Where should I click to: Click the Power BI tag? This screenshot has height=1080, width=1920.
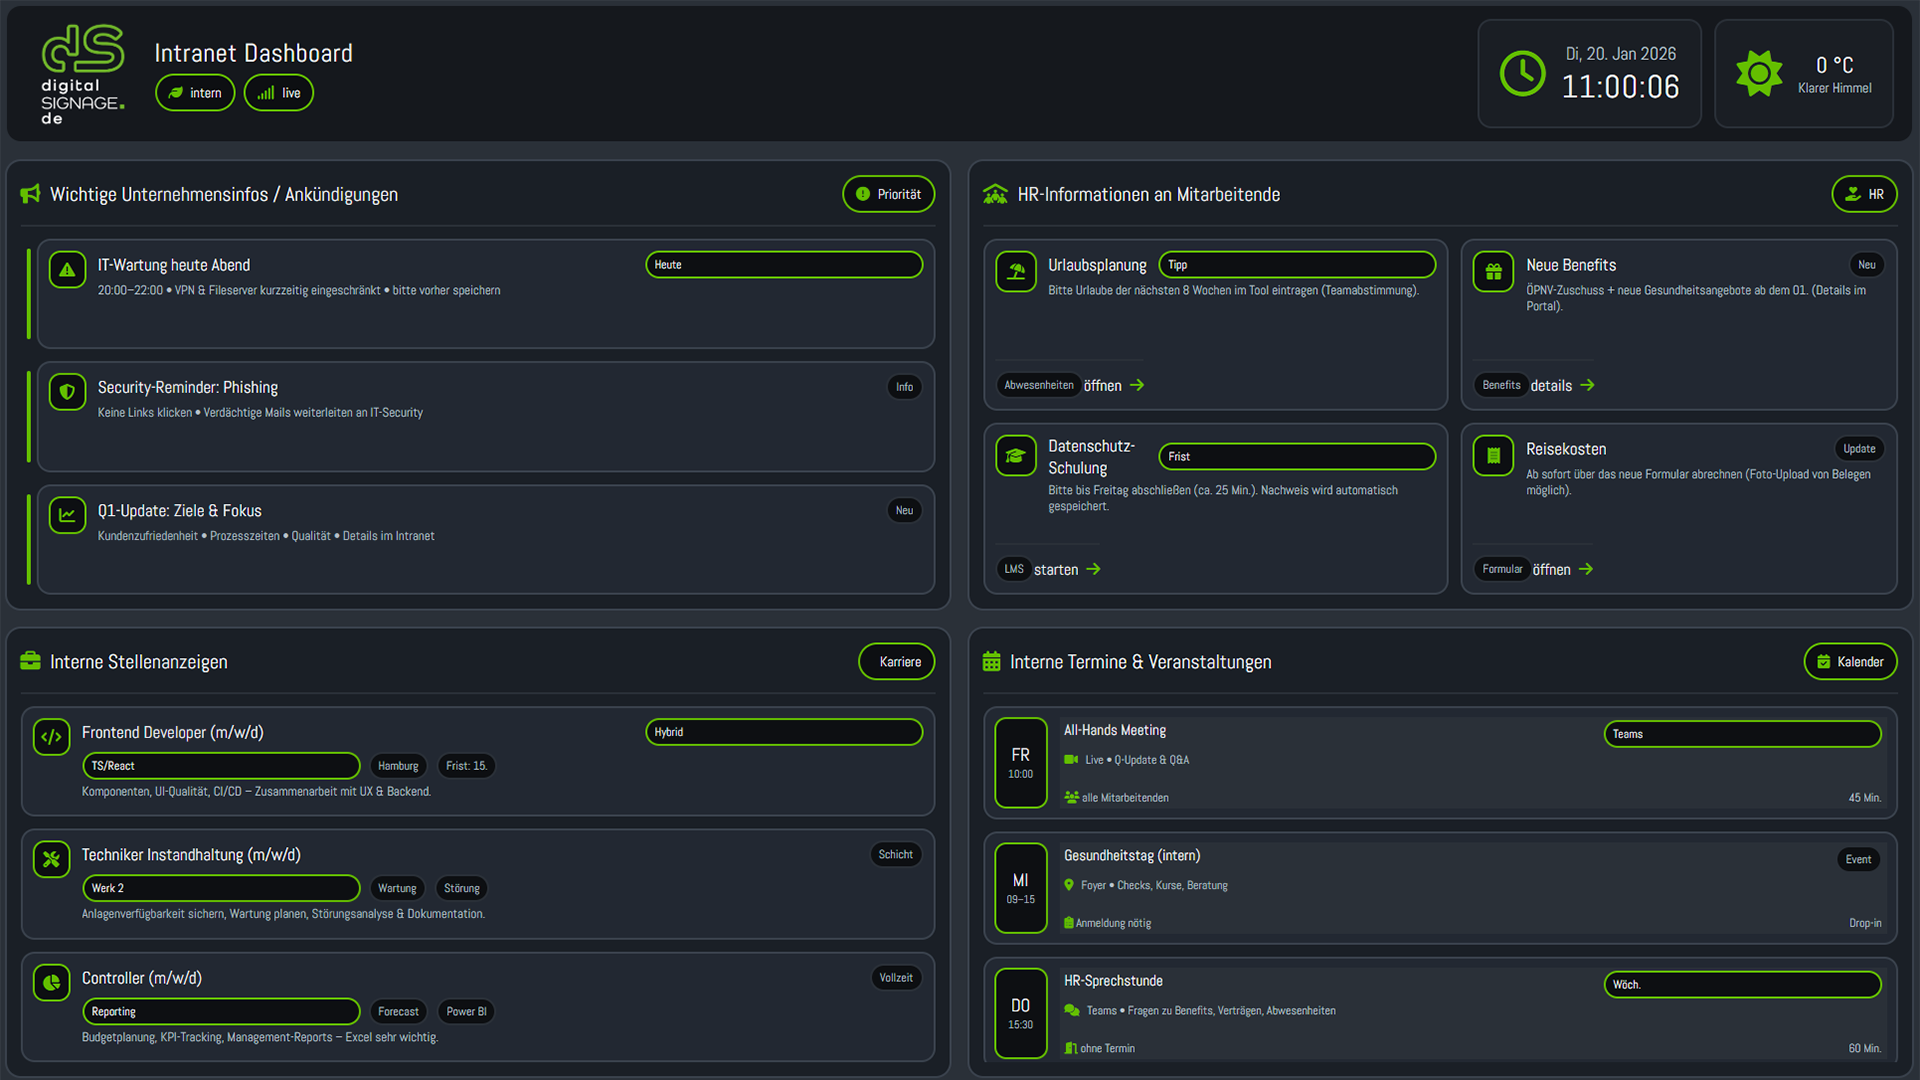466,1012
